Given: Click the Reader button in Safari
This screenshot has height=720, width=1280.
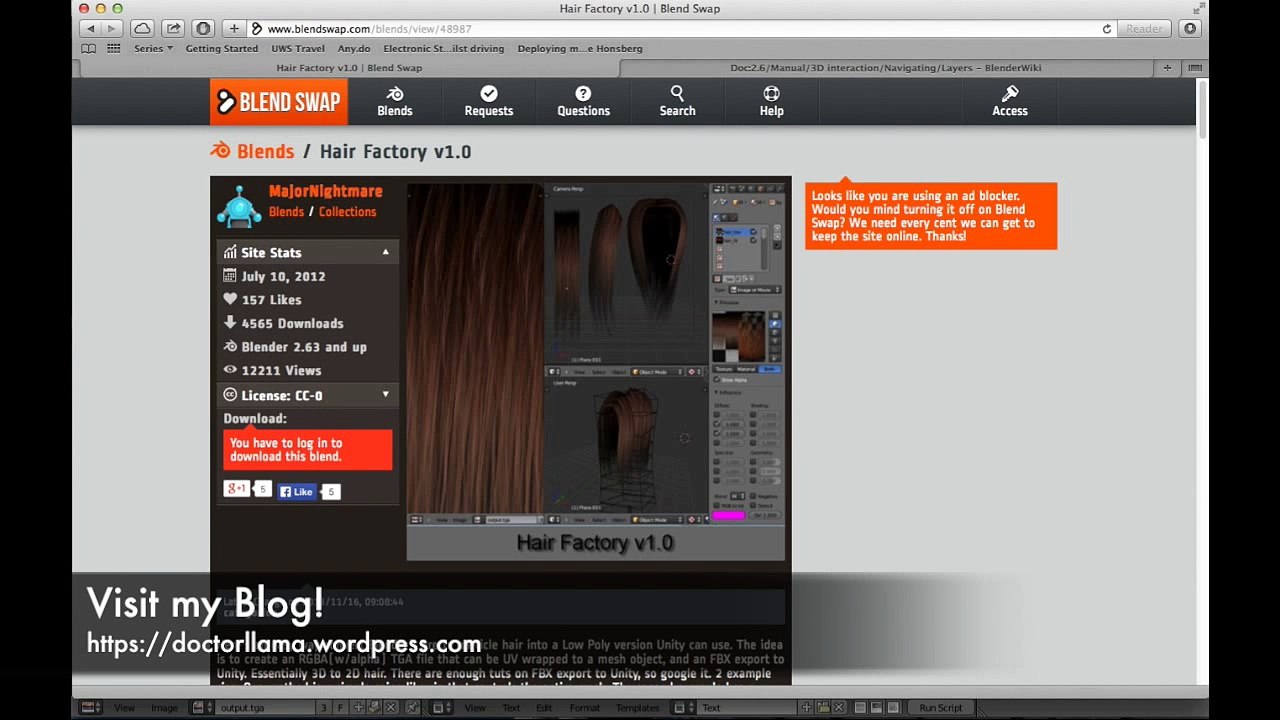Looking at the screenshot, I should coord(1144,29).
